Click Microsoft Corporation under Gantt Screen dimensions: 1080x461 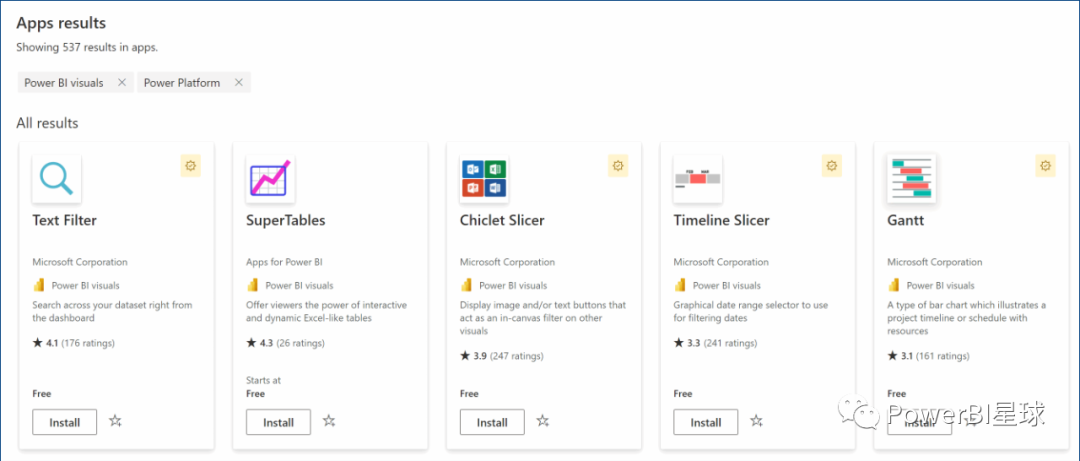click(x=935, y=262)
